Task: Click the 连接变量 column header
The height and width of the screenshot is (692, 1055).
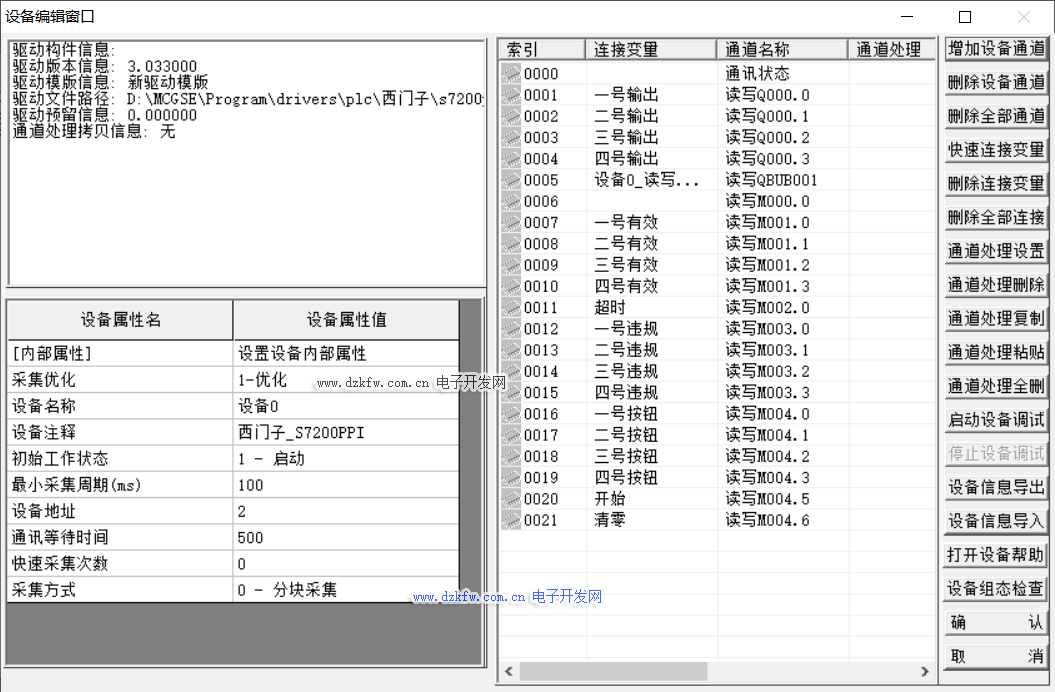Action: pyautogui.click(x=650, y=49)
